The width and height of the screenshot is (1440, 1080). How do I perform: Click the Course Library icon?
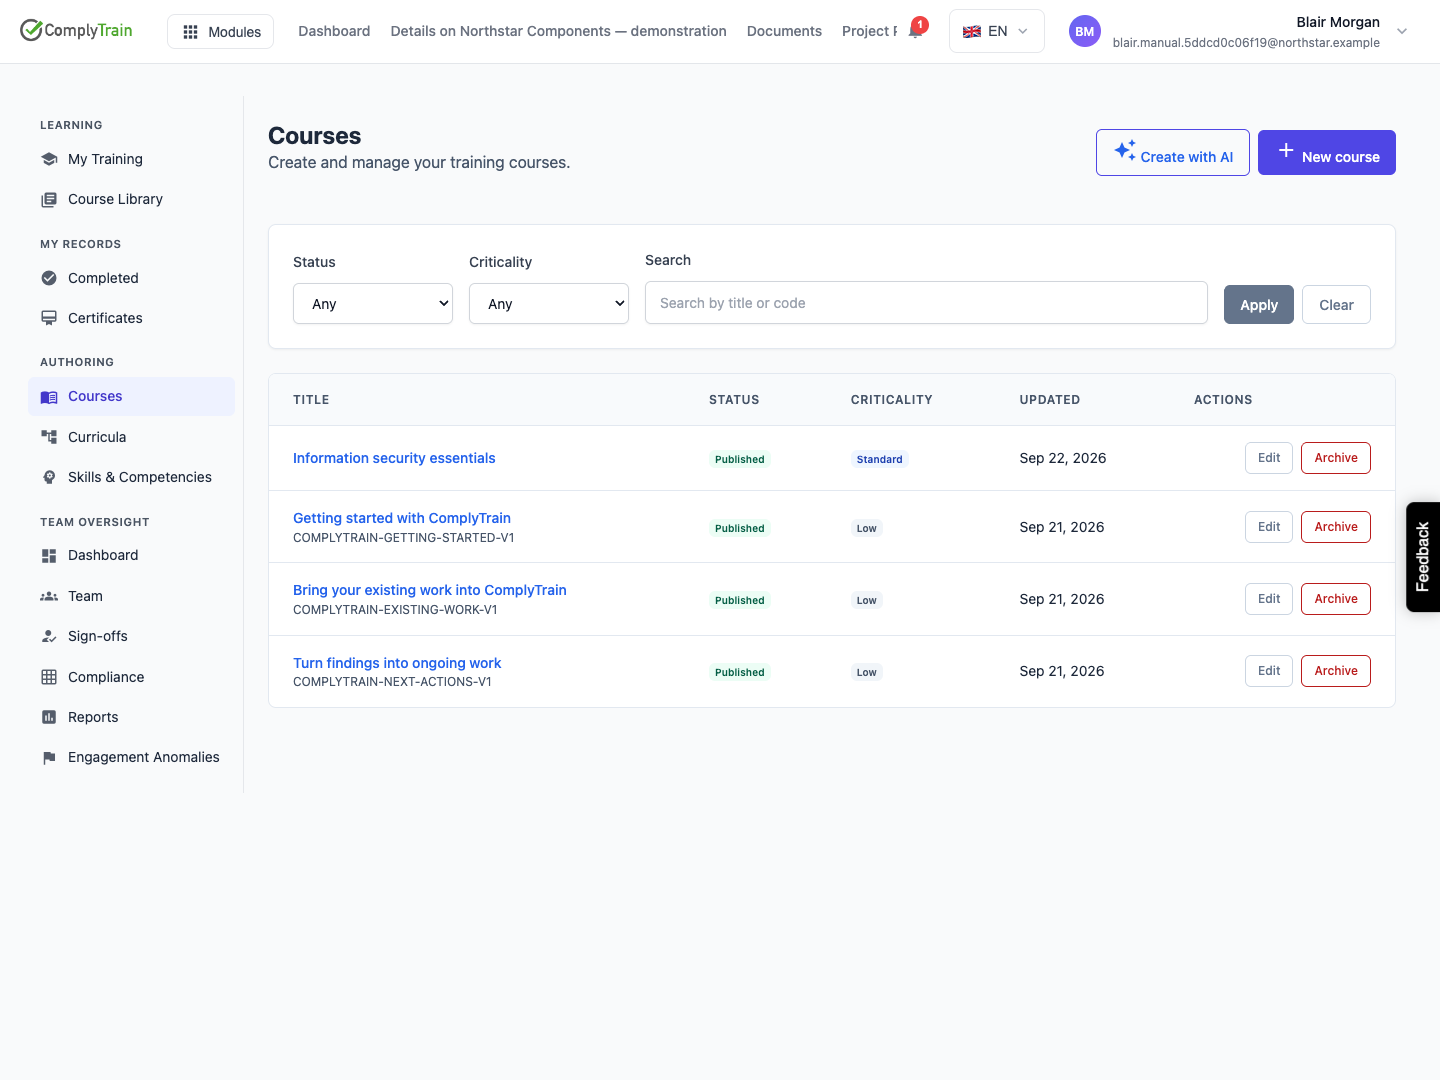click(x=49, y=199)
